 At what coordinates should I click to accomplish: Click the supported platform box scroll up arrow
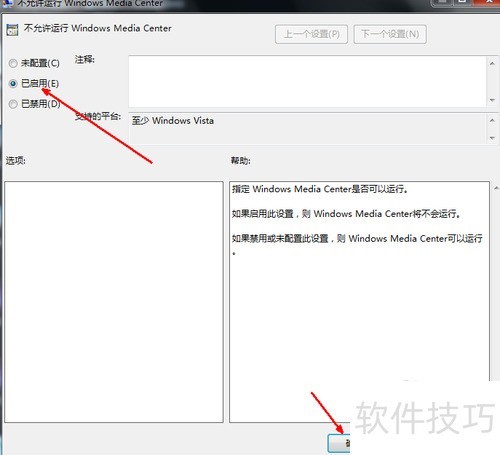(x=492, y=120)
